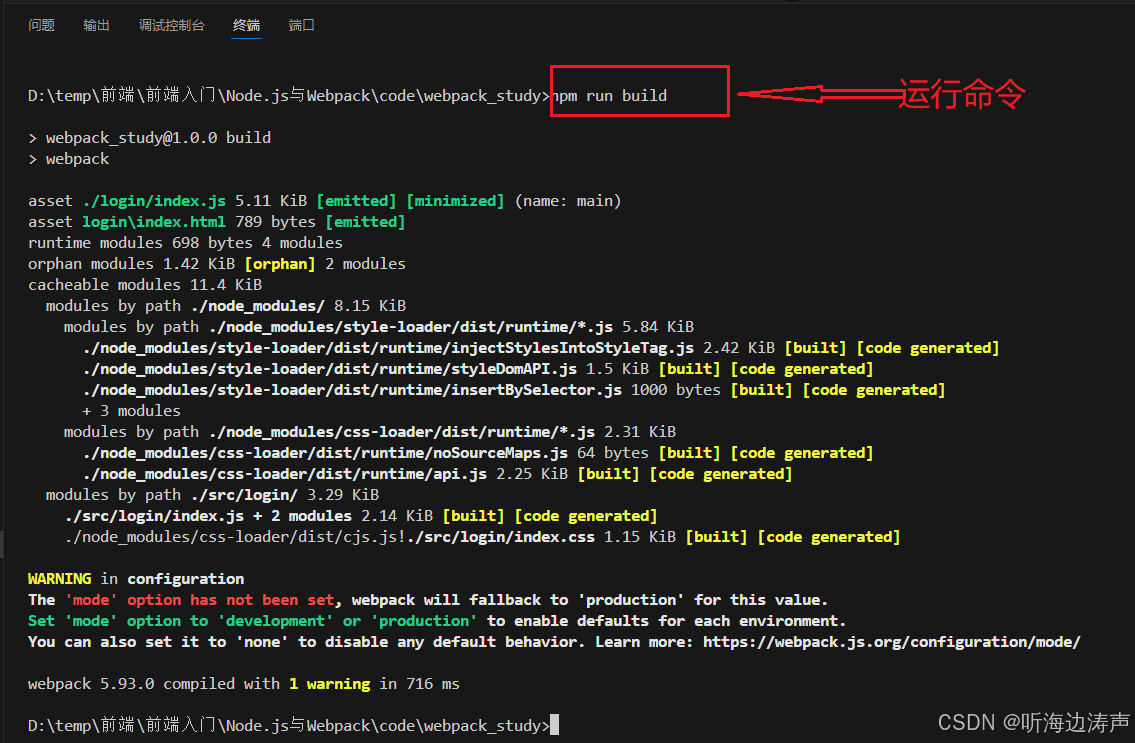The width and height of the screenshot is (1135, 743).
Task: Open the ./login/index.js asset file link
Action: coord(155,200)
